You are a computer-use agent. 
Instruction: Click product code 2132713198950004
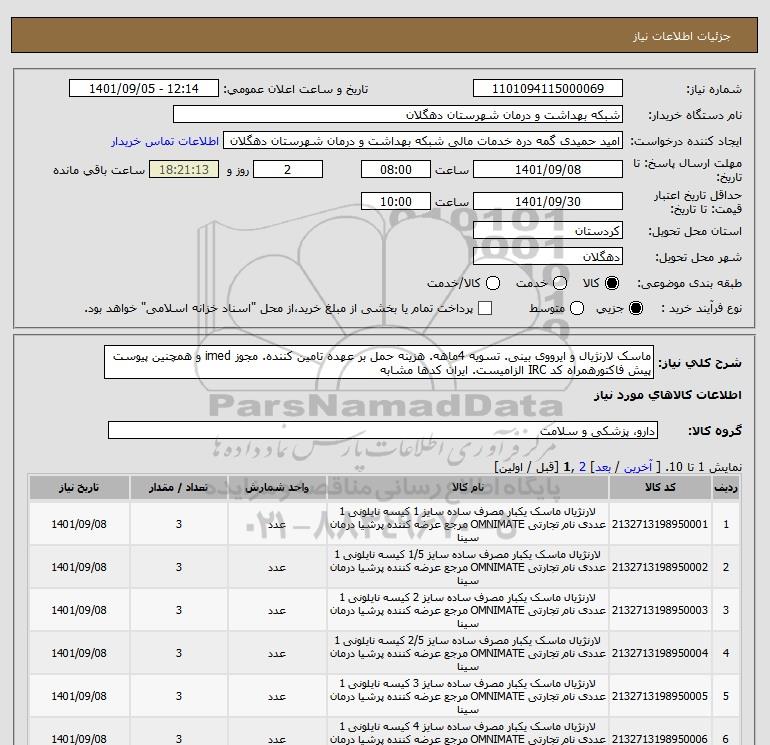click(x=660, y=653)
